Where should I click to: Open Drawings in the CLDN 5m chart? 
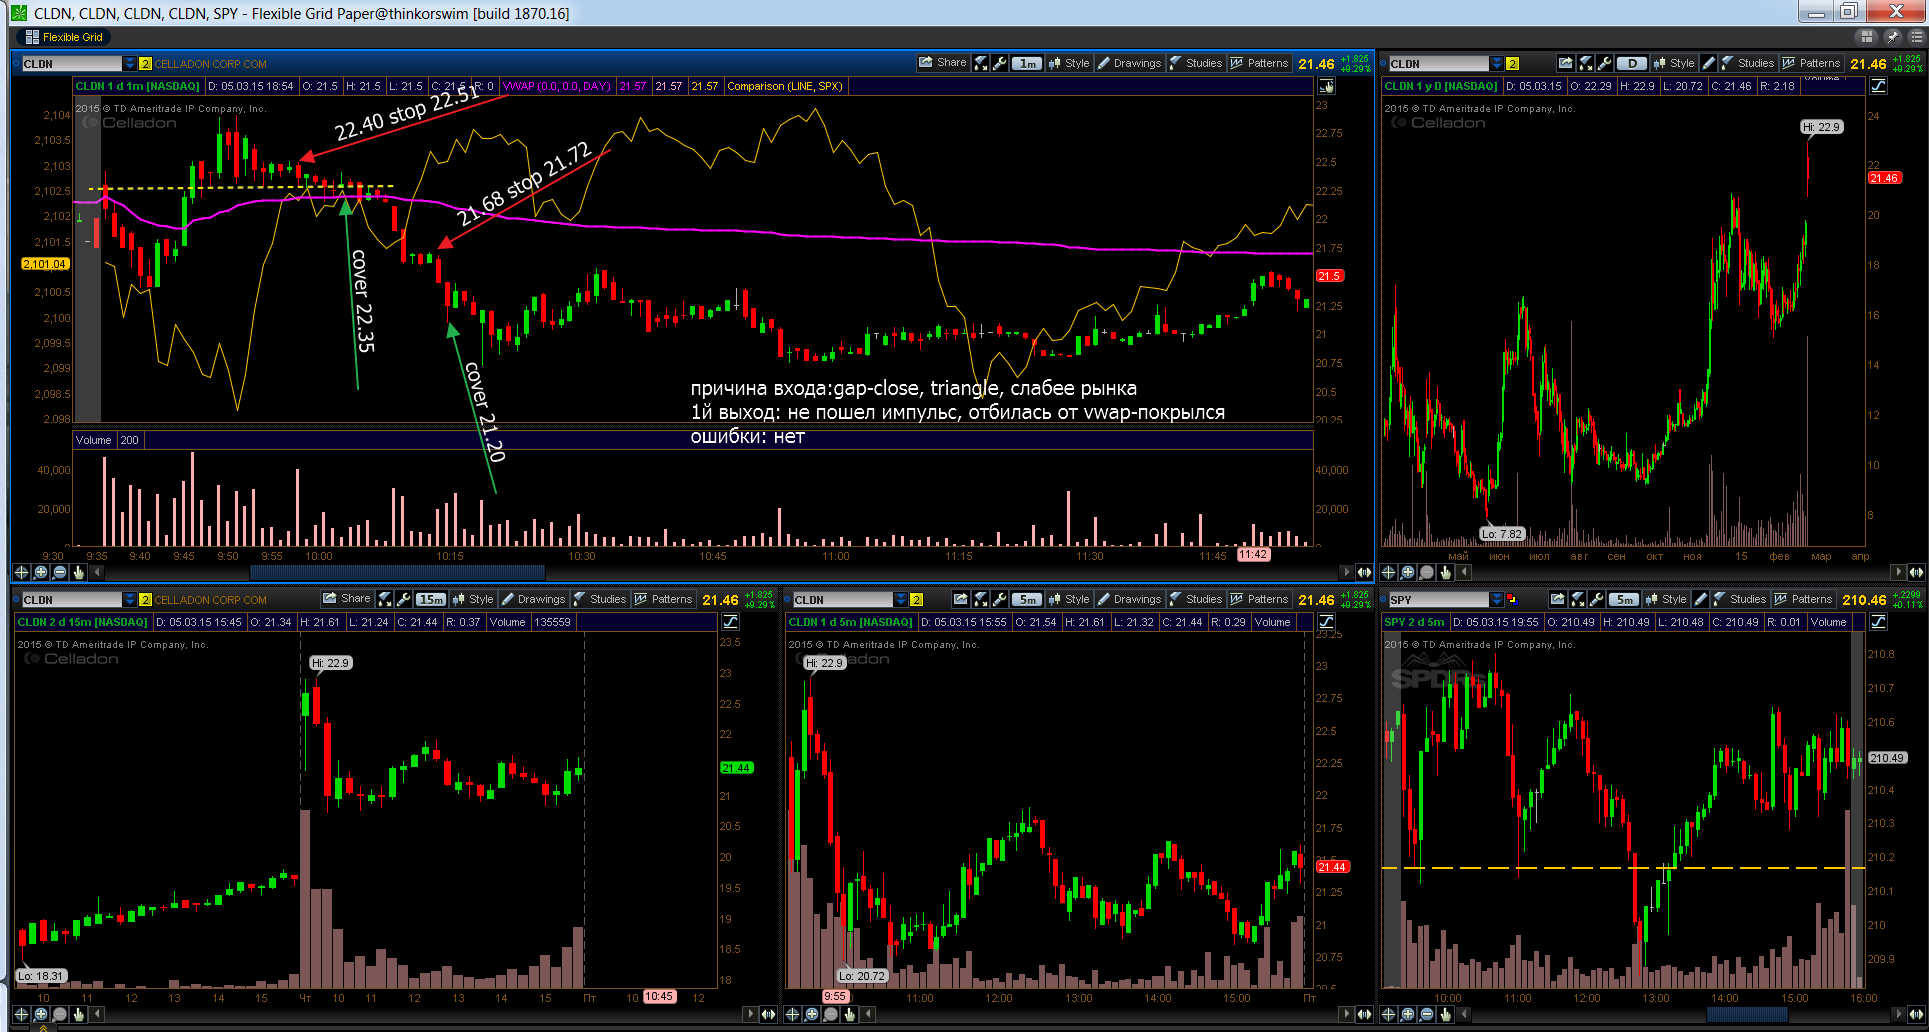(1129, 599)
